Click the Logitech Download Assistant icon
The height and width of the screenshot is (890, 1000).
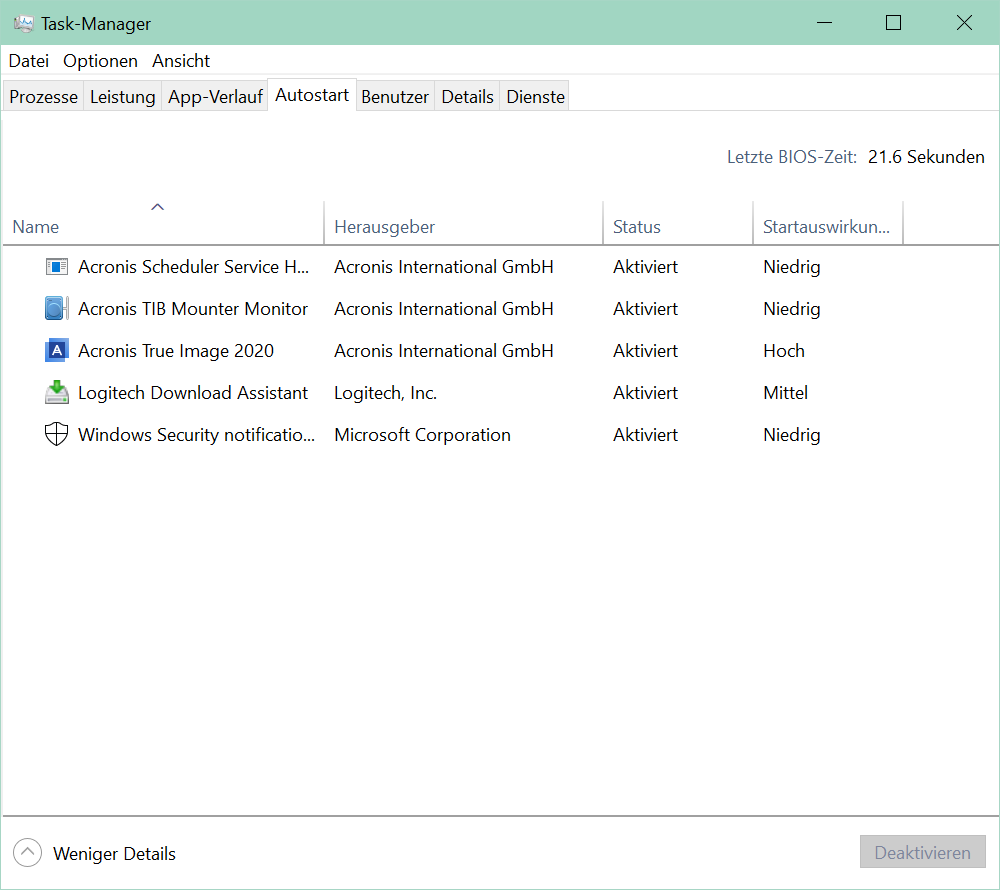coord(57,393)
